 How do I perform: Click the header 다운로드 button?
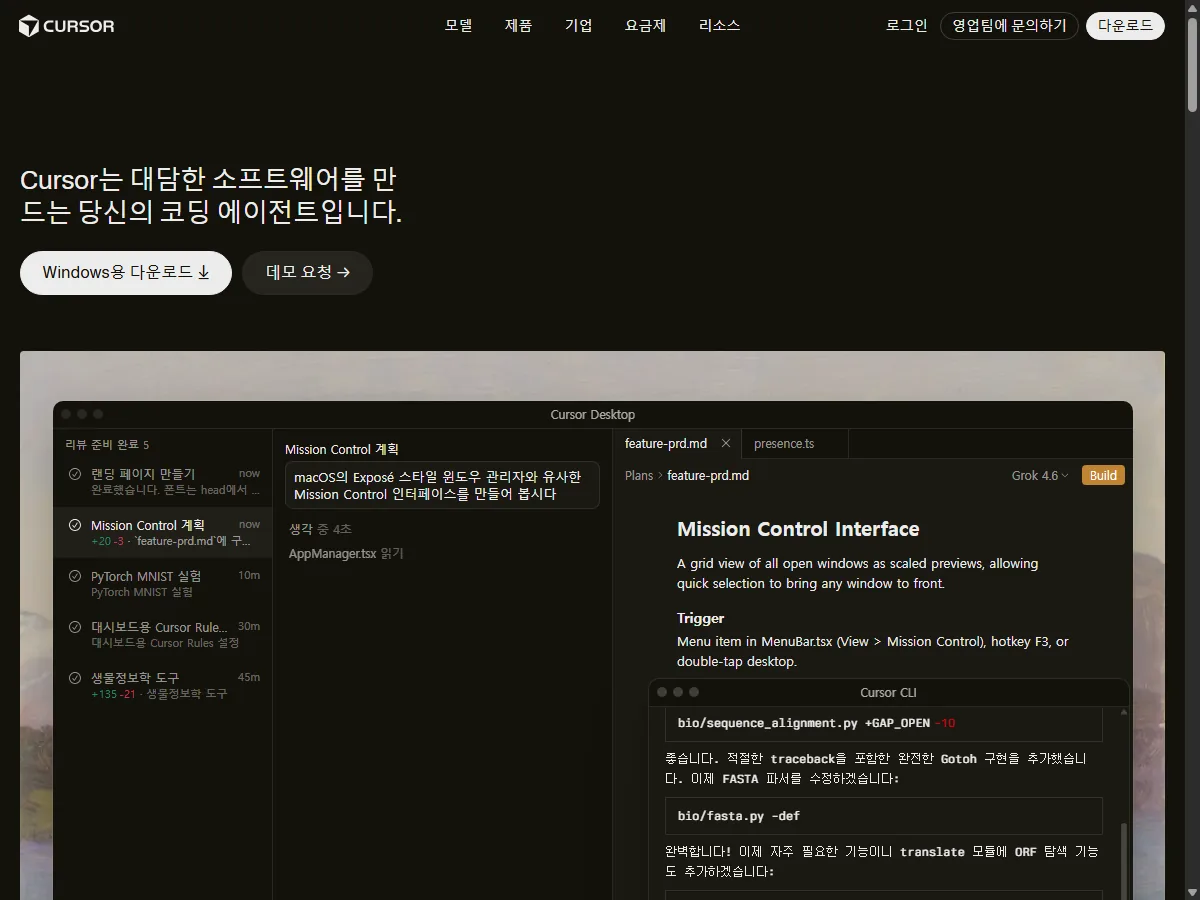coord(1125,26)
